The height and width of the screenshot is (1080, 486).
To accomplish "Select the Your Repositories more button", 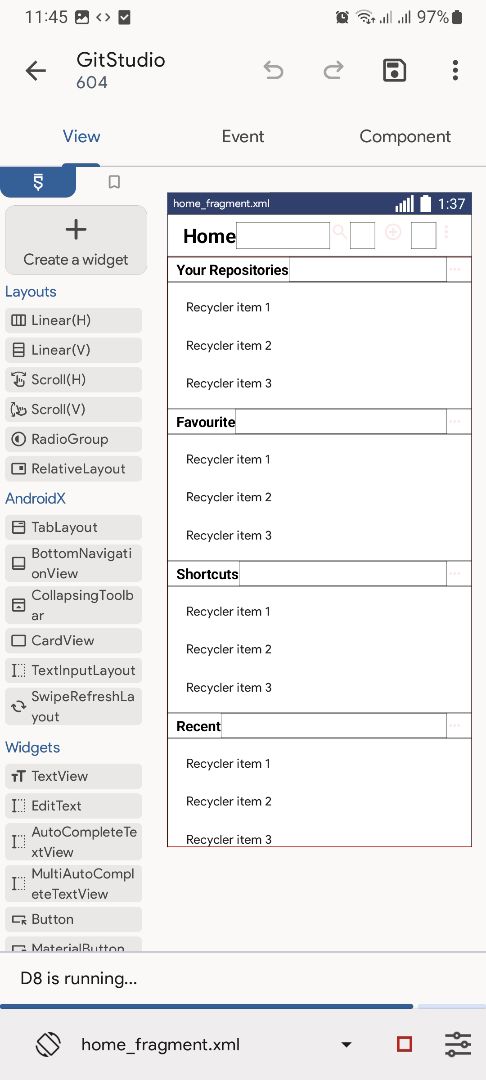I will (x=455, y=270).
